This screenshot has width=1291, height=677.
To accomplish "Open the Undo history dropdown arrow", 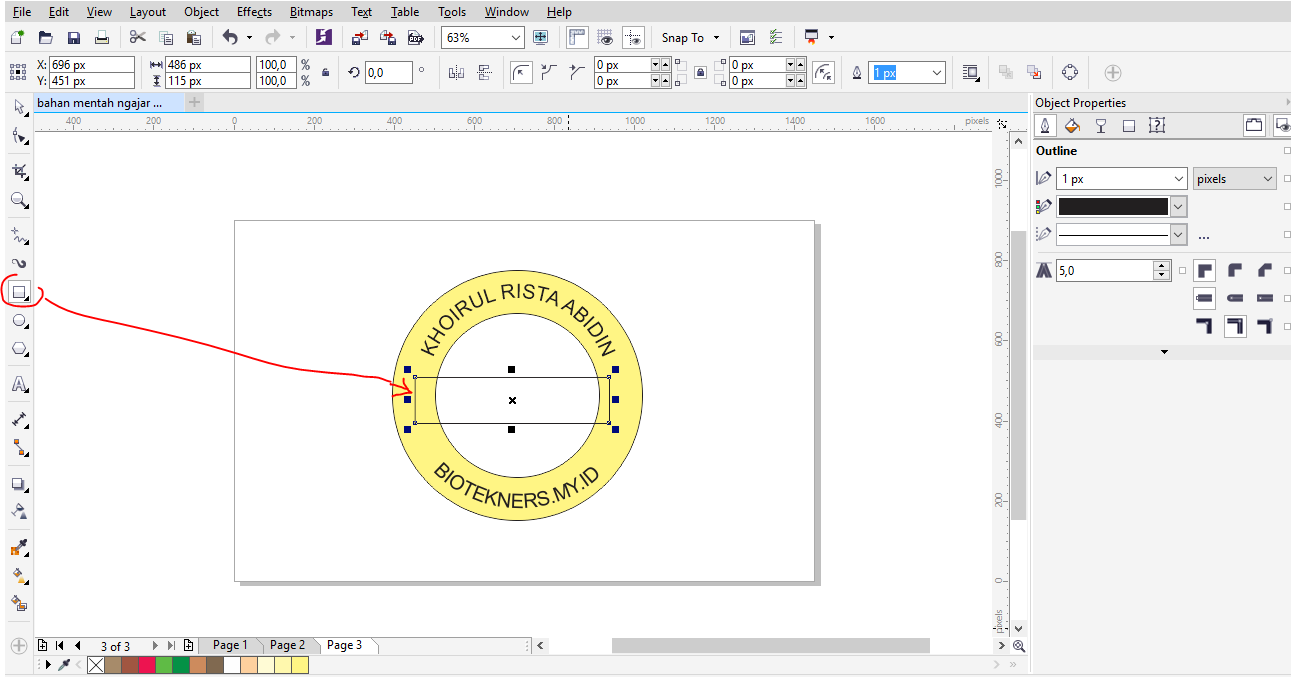I will pos(249,37).
